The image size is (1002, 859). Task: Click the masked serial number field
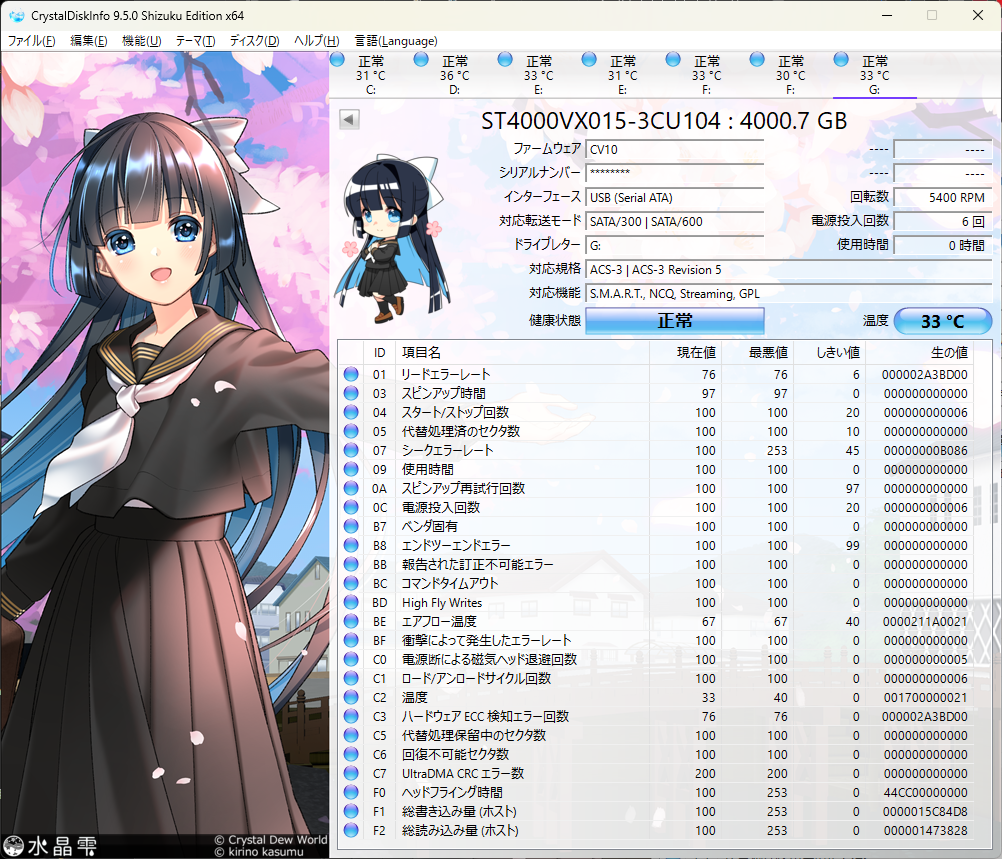675,173
